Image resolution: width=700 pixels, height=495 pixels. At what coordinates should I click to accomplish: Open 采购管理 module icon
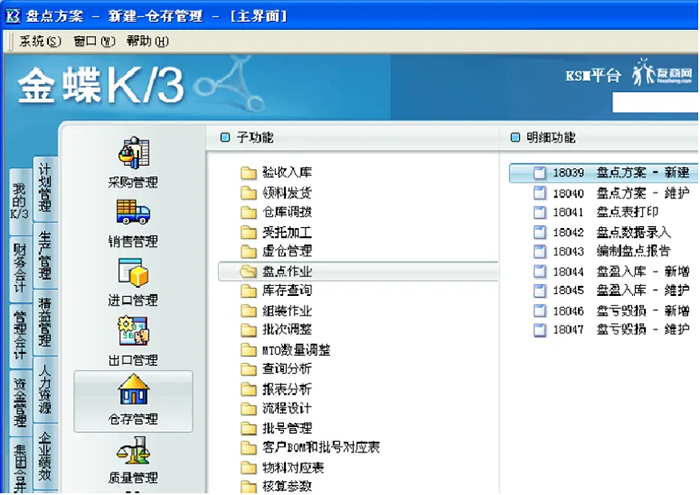click(133, 153)
